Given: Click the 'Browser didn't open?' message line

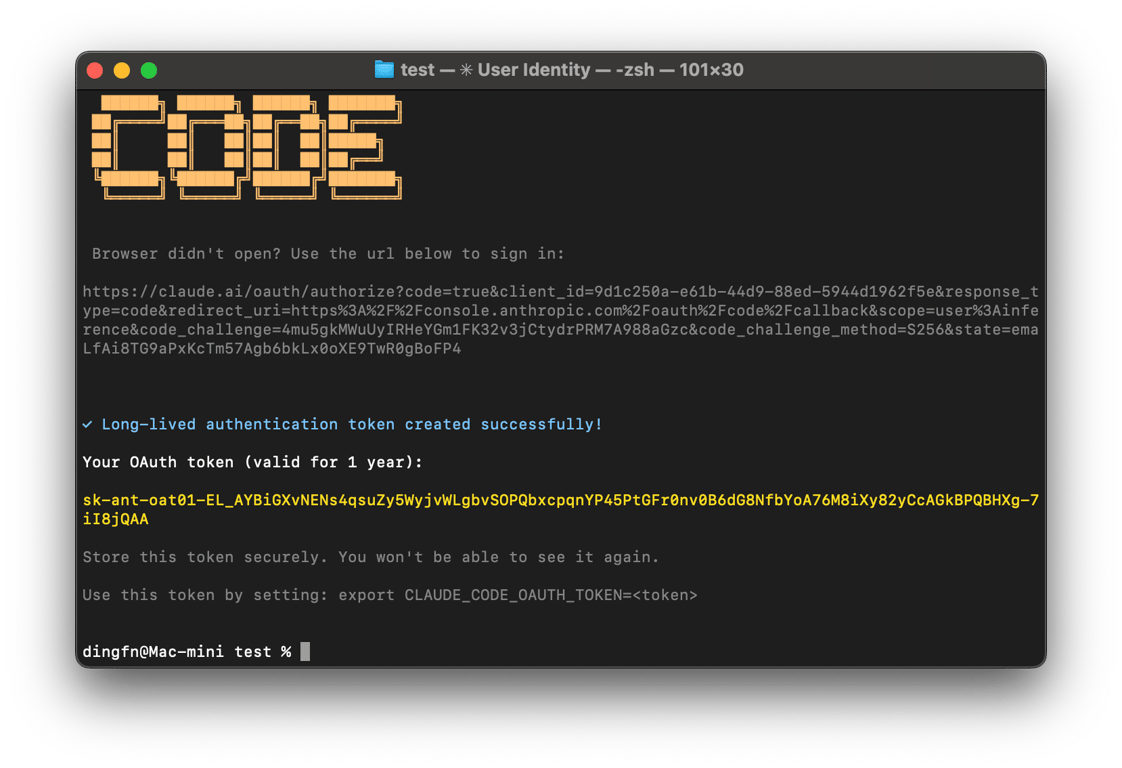Looking at the screenshot, I should click(328, 253).
